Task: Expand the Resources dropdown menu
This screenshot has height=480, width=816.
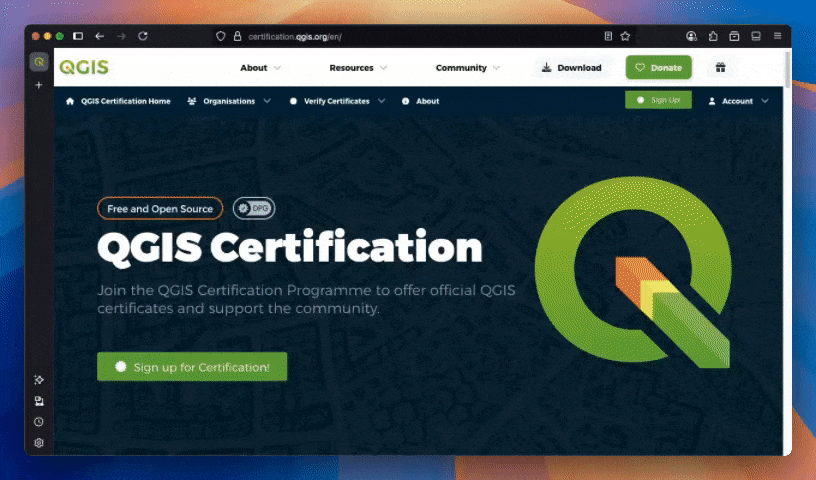Action: click(358, 68)
